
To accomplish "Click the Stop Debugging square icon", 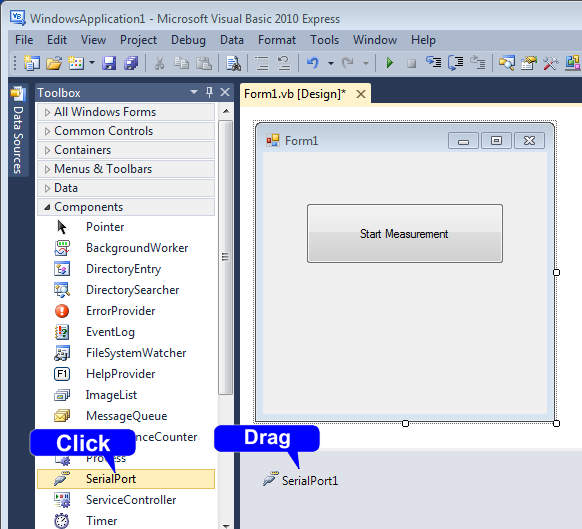I will [x=411, y=63].
